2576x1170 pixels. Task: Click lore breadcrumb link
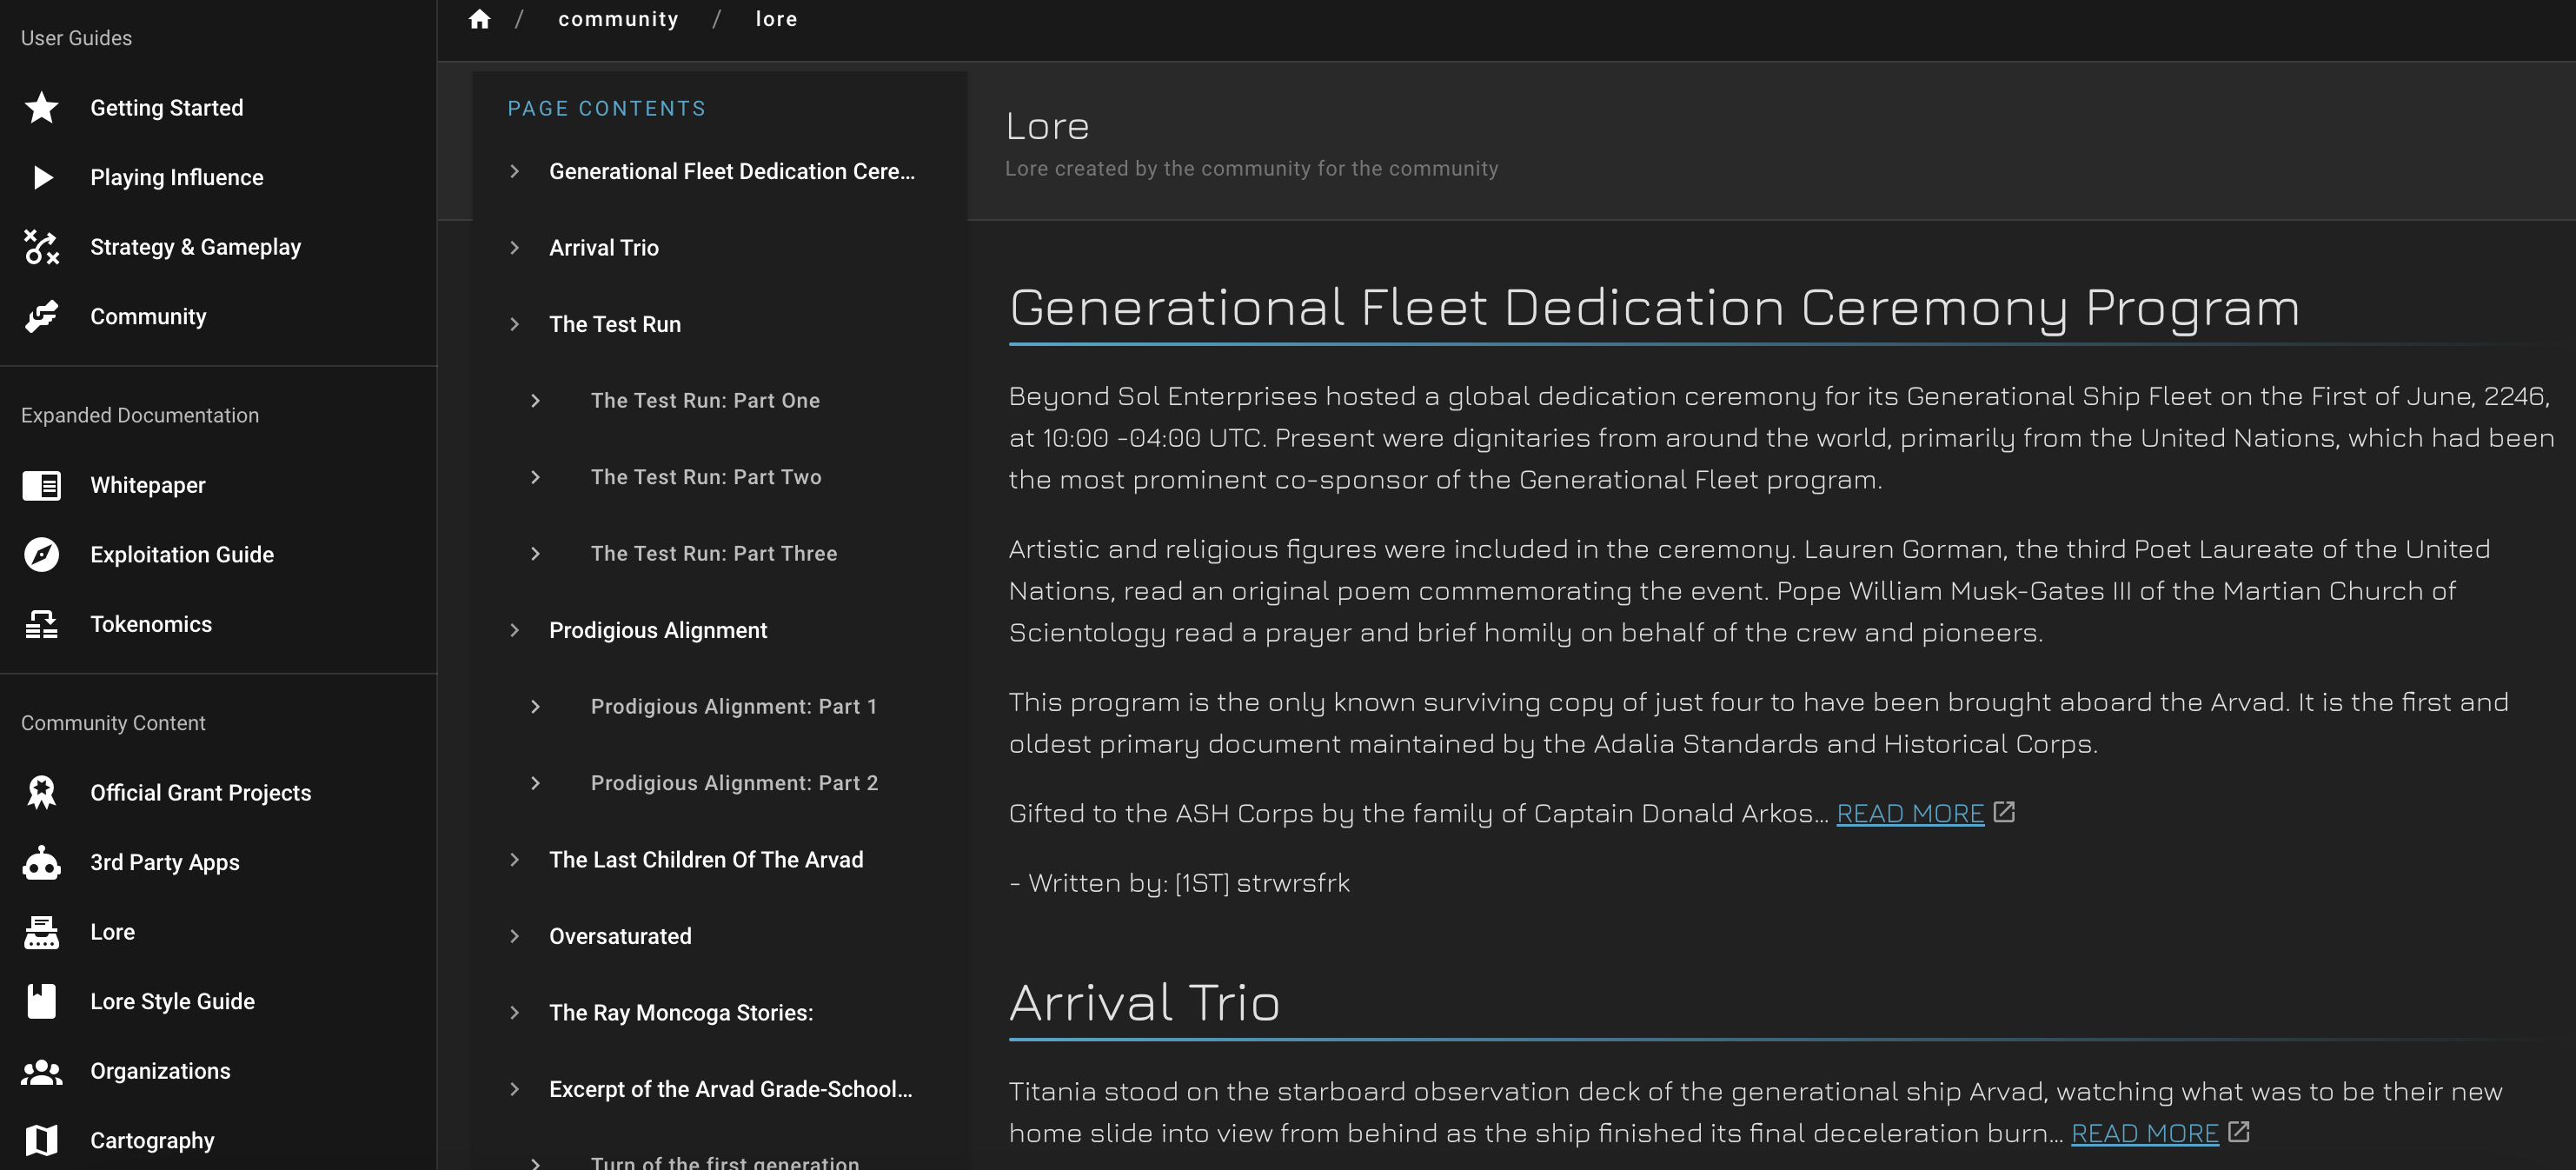click(x=776, y=19)
